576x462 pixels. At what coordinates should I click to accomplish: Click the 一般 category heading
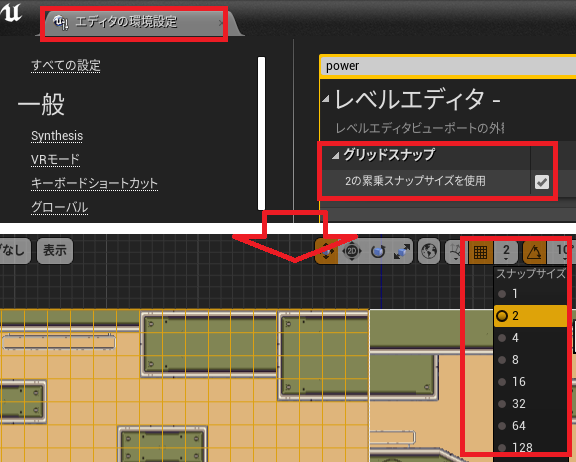(42, 104)
